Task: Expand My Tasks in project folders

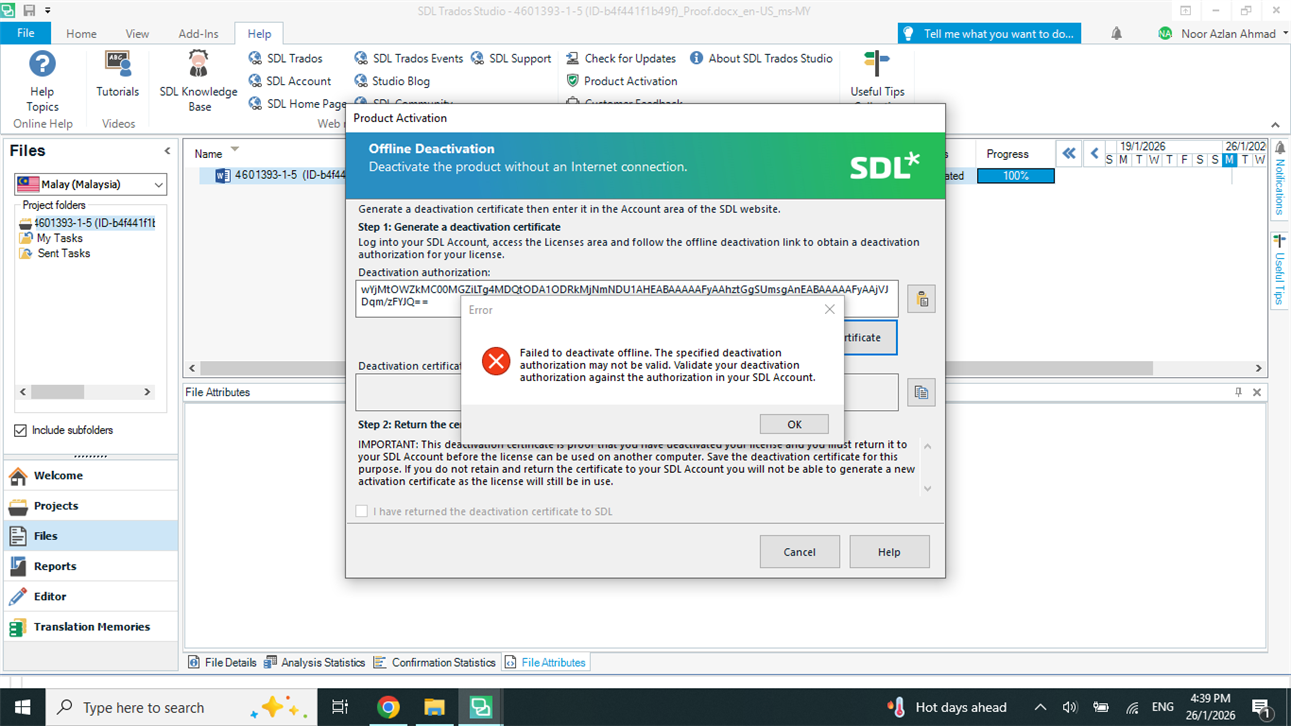Action: pos(61,238)
